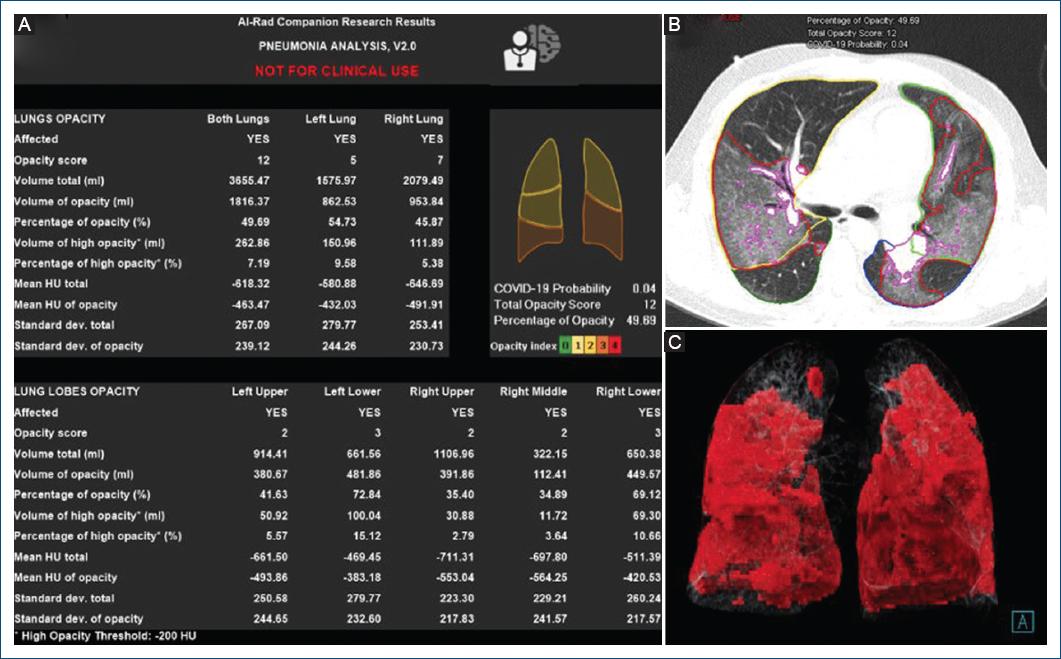The height and width of the screenshot is (659, 1061).
Task: Click the LUNG LOBES OPACITY table header
Action: click(77, 391)
